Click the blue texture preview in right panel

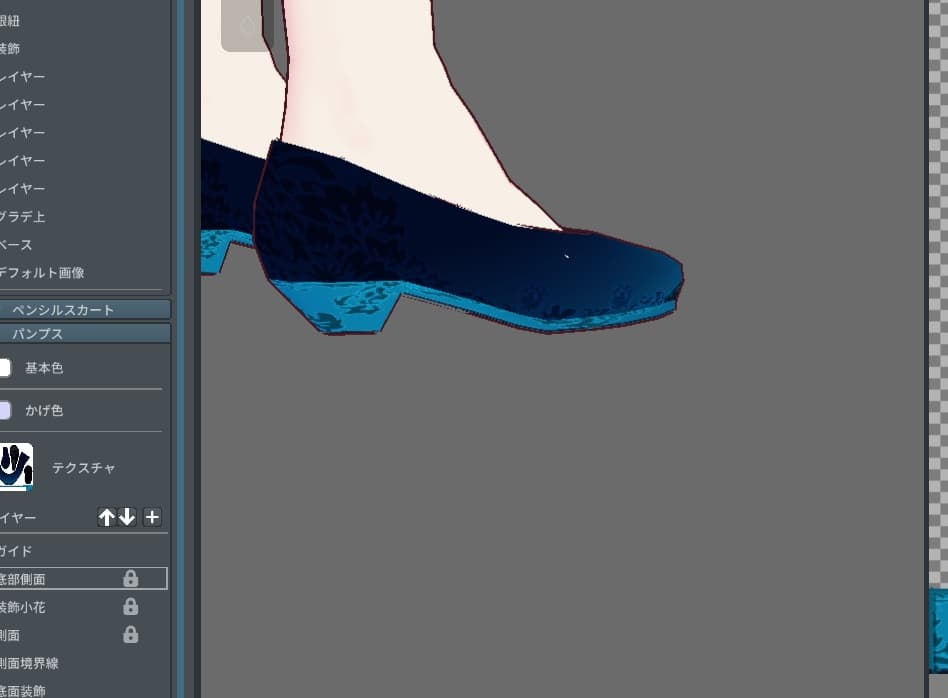coord(938,631)
